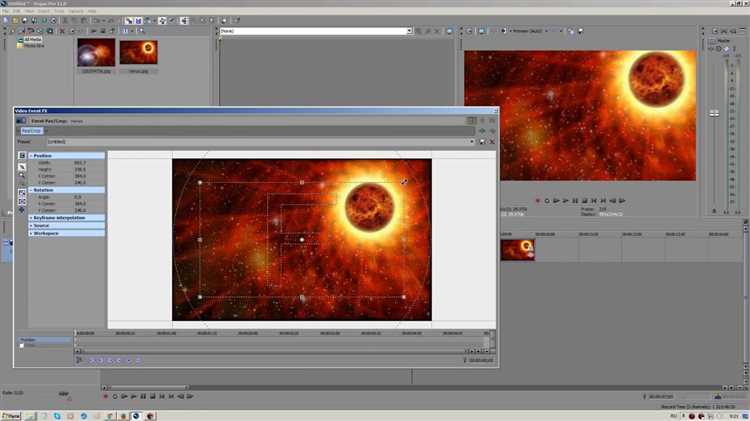Image resolution: width=750 pixels, height=421 pixels.
Task: Select the Normal Edit Tool in Pan/Crop
Action: point(22,166)
